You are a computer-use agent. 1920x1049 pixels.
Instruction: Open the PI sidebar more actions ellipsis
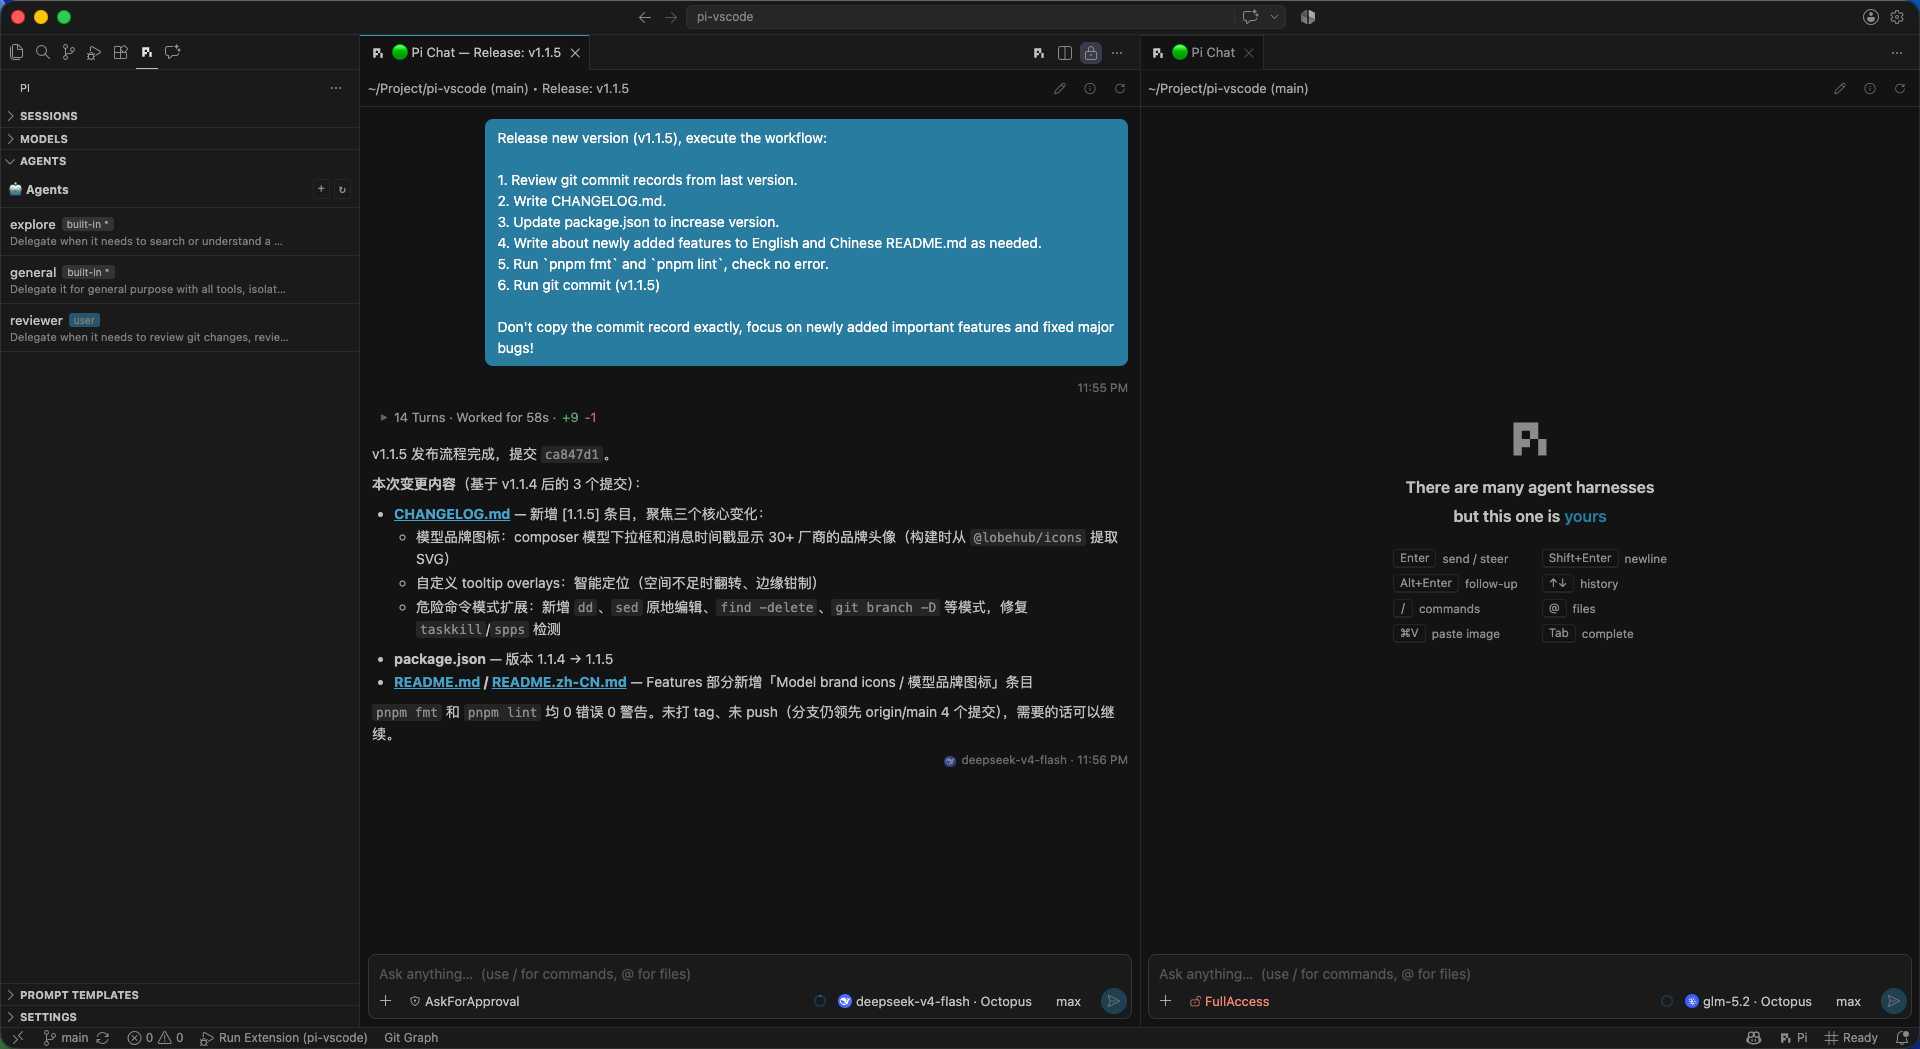click(336, 88)
